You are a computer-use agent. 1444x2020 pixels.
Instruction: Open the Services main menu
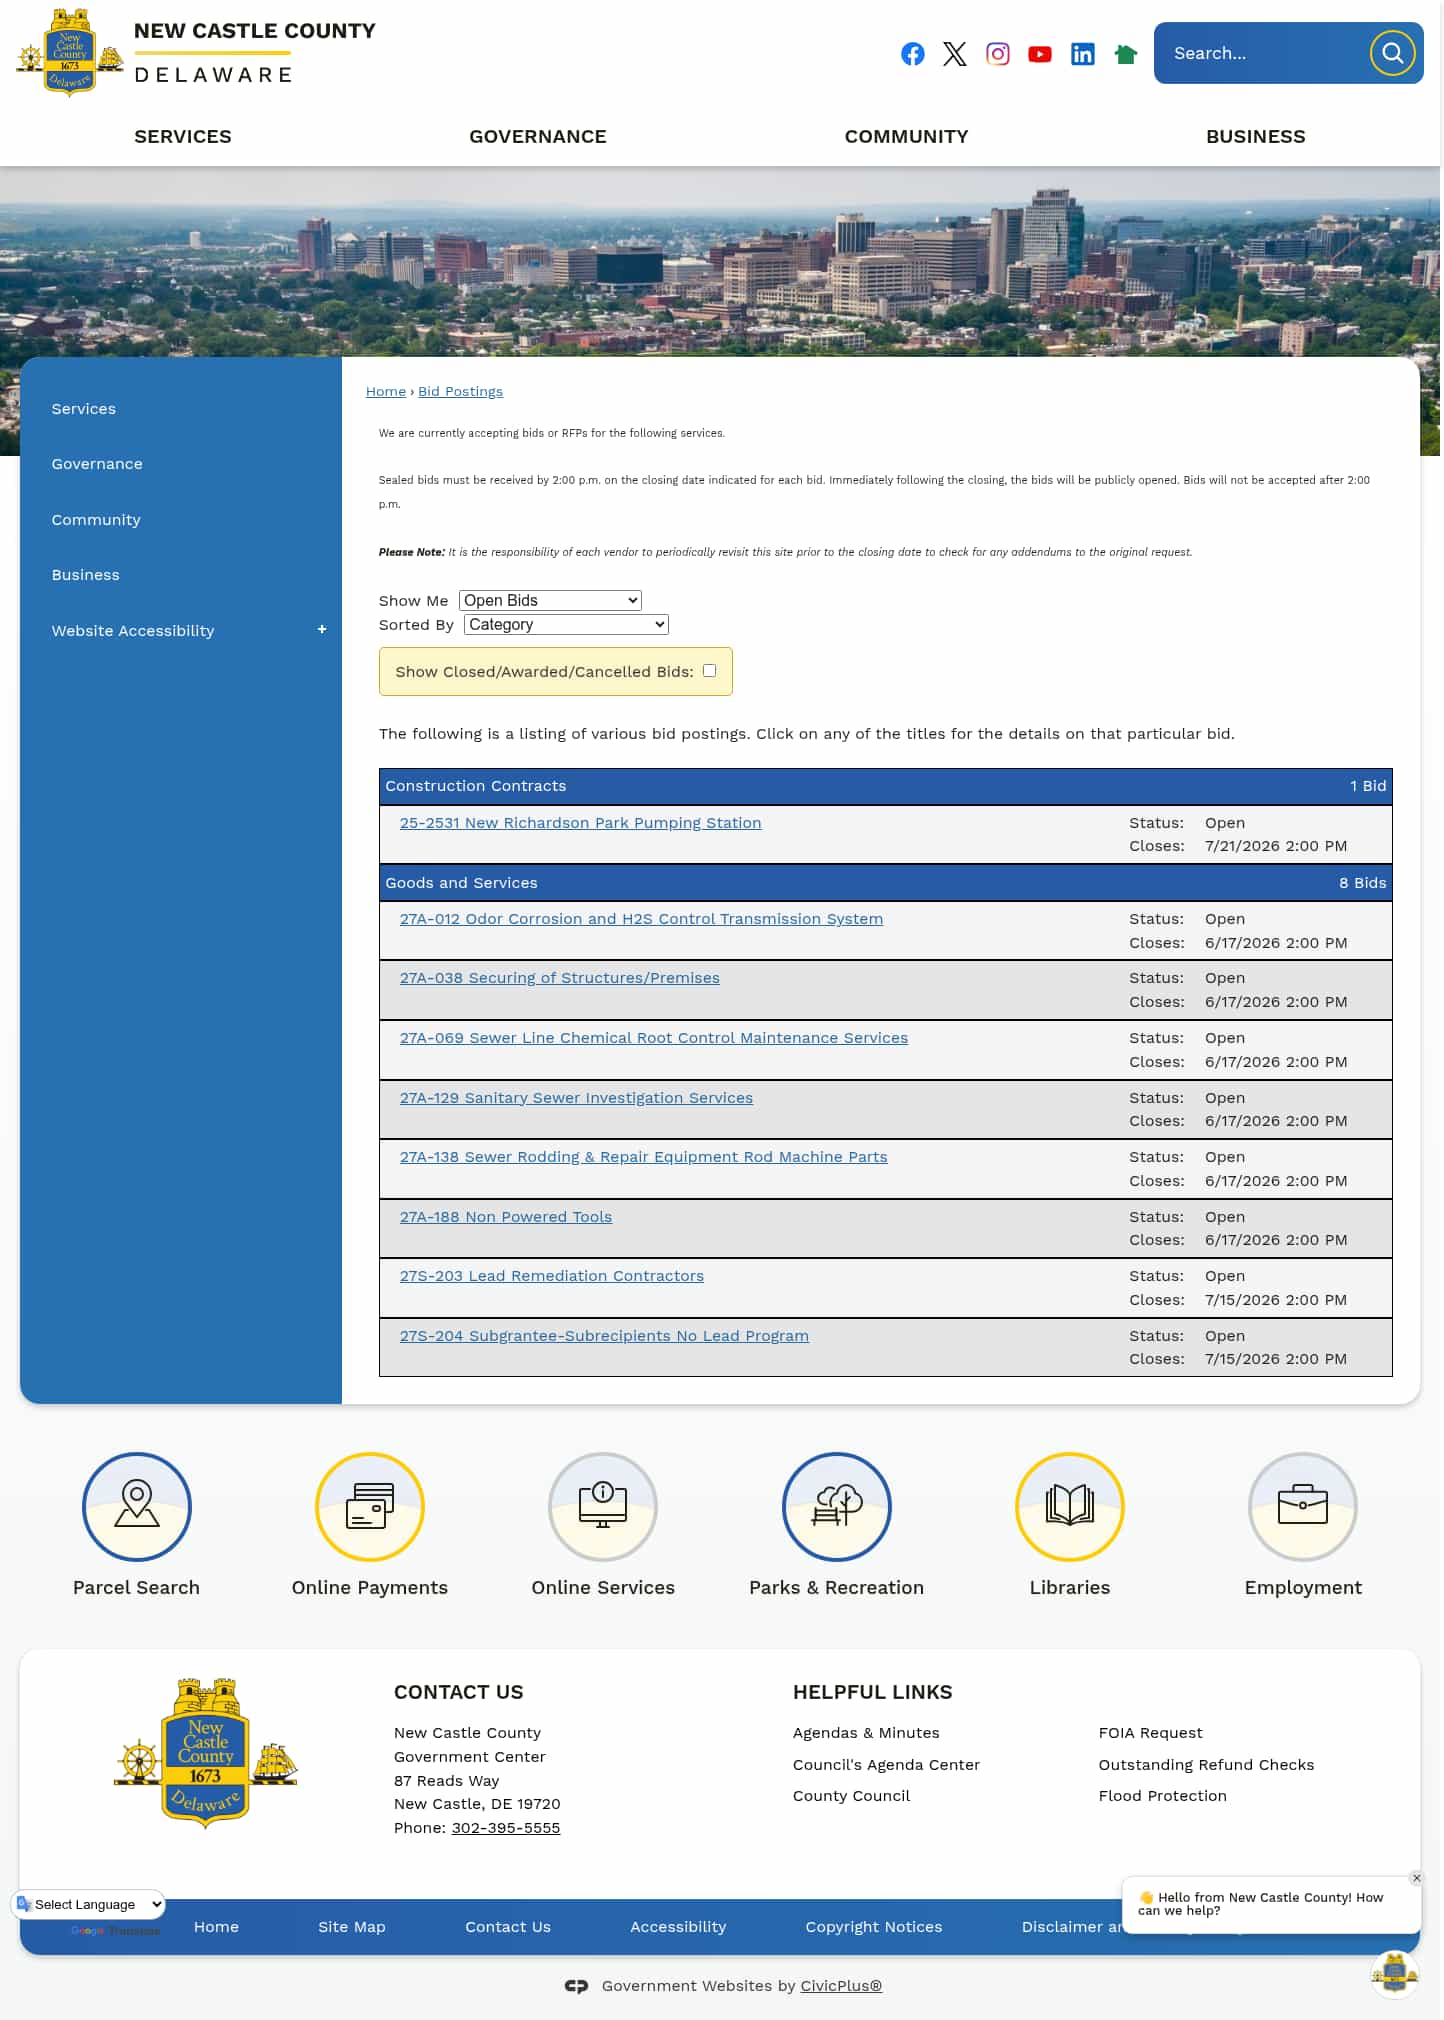pyautogui.click(x=183, y=137)
